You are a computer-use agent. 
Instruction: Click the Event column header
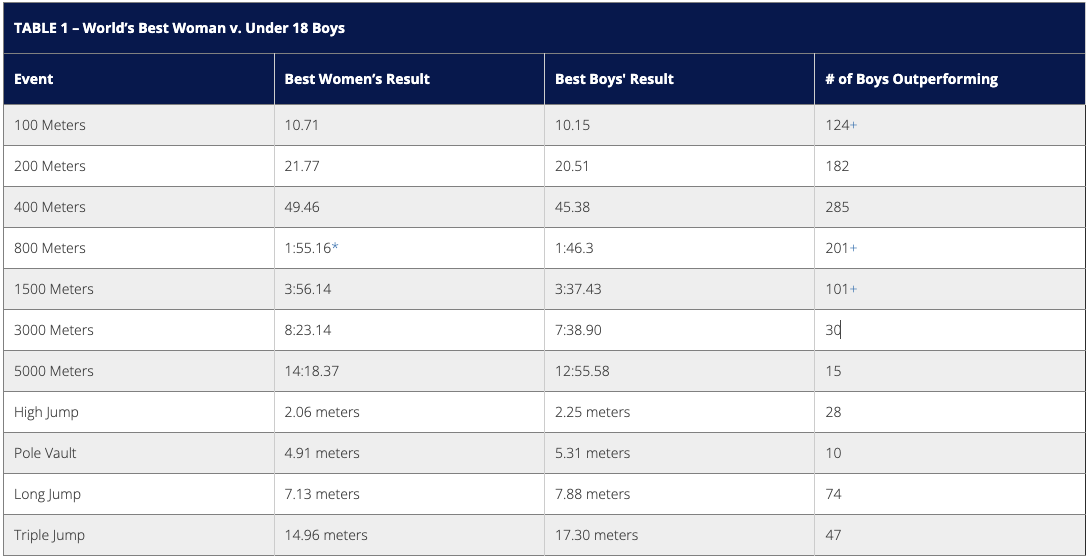34,79
